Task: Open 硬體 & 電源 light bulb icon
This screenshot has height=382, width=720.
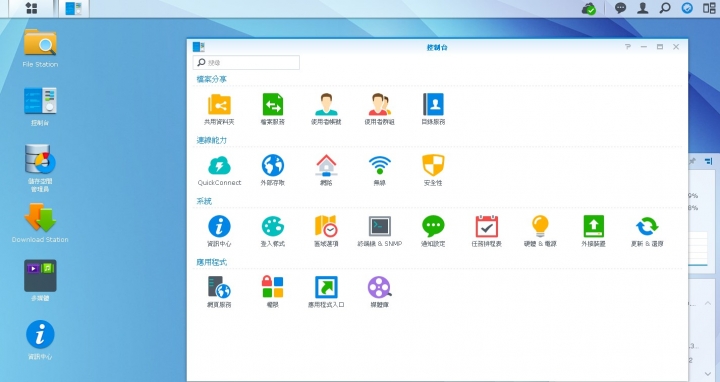Action: pos(540,226)
